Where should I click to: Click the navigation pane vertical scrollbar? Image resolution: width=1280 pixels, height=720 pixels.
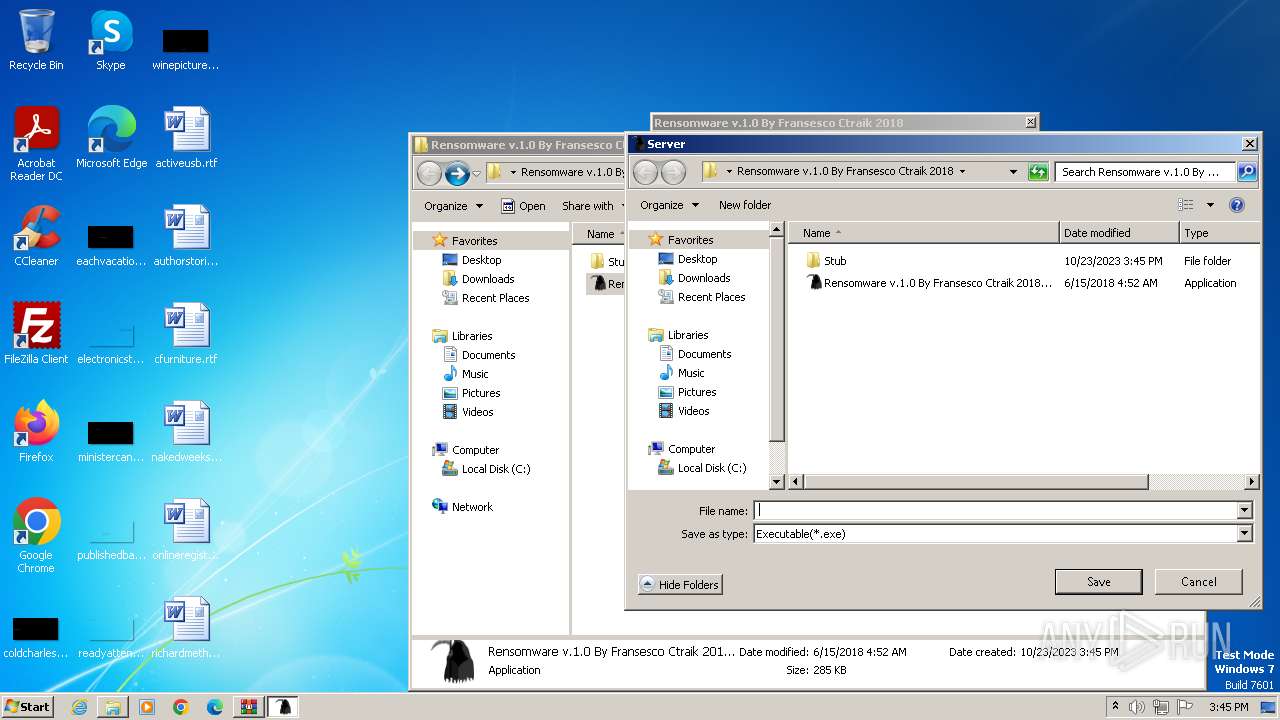pos(777,340)
